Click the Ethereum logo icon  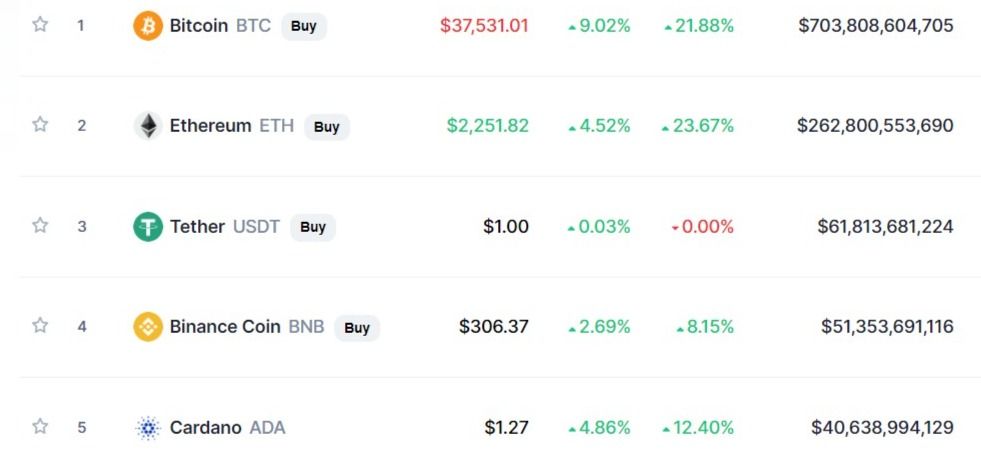(x=148, y=126)
